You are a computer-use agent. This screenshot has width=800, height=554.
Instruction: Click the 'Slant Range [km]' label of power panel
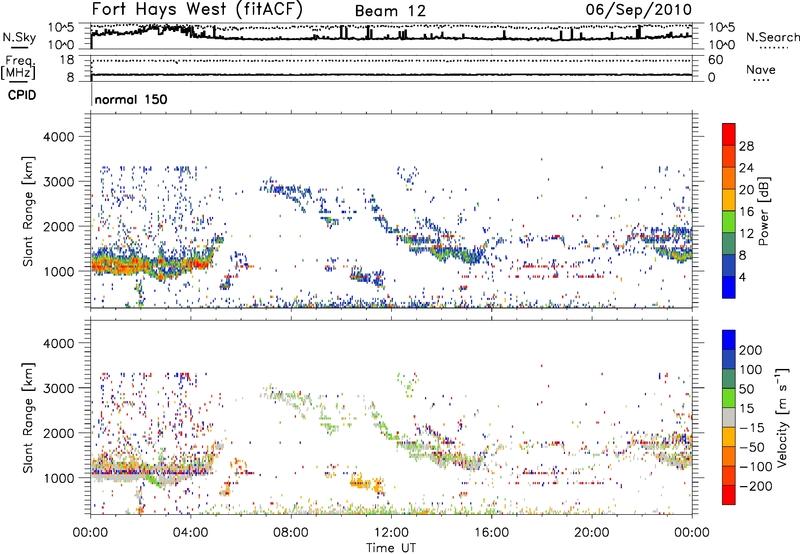28,211
